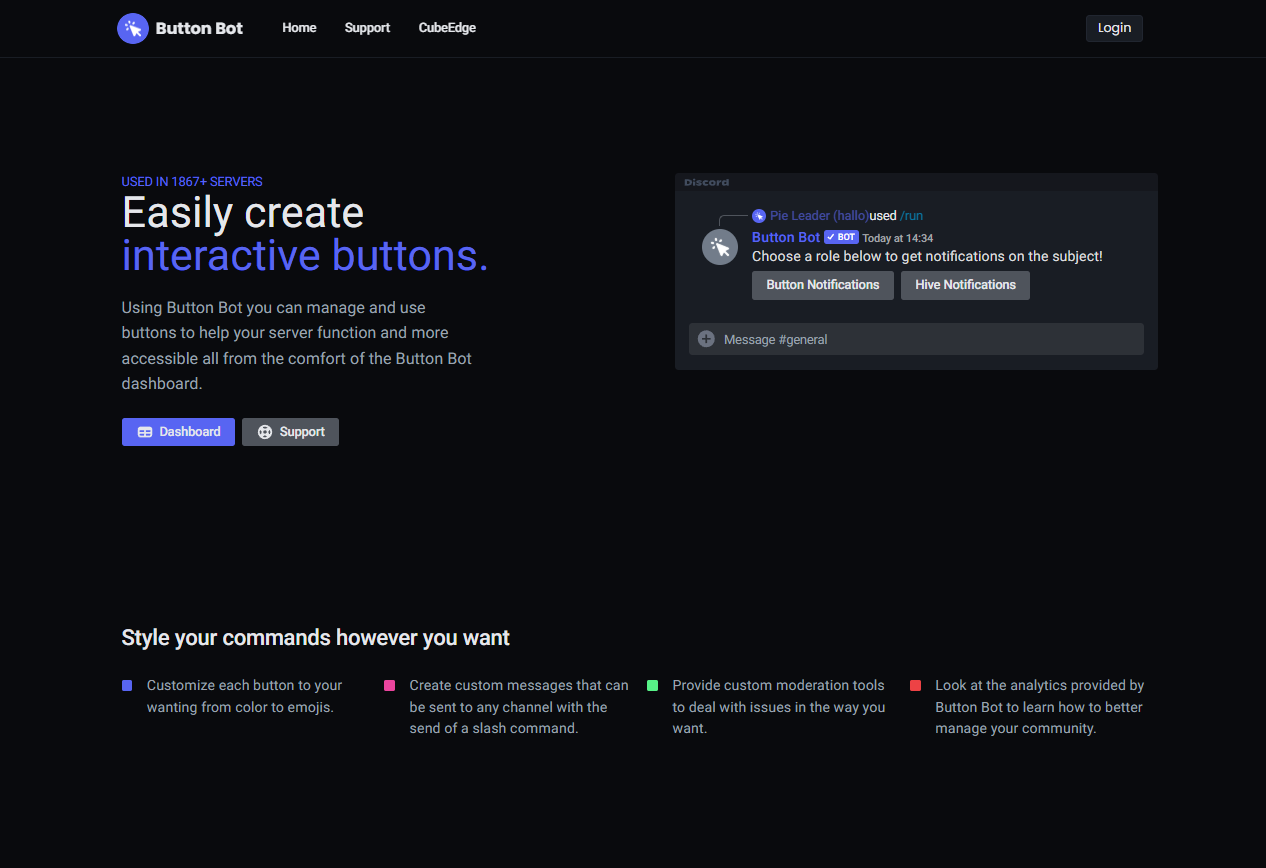Click Pie Leader's small avatar icon
Viewport: 1266px width, 868px height.
(759, 216)
